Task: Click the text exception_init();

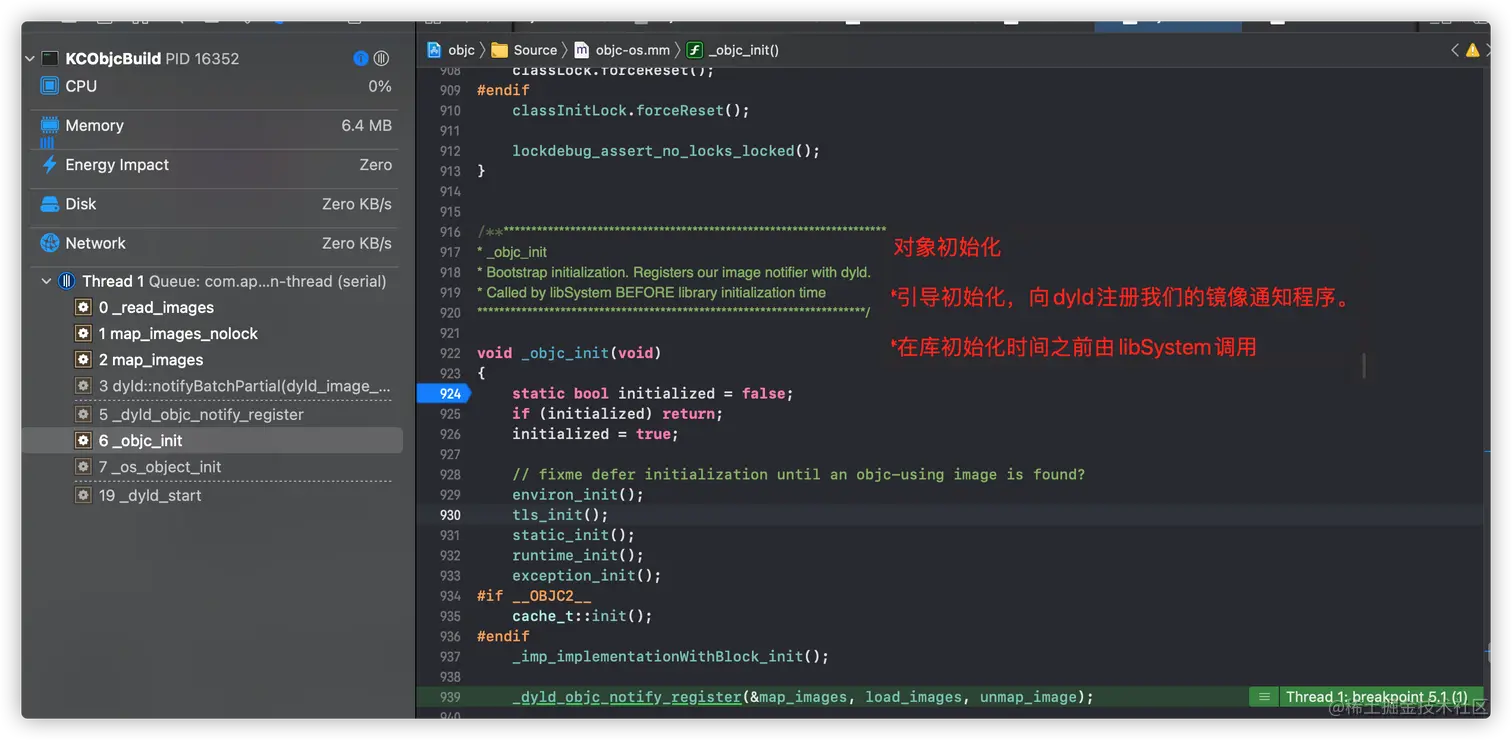Action: pos(587,575)
